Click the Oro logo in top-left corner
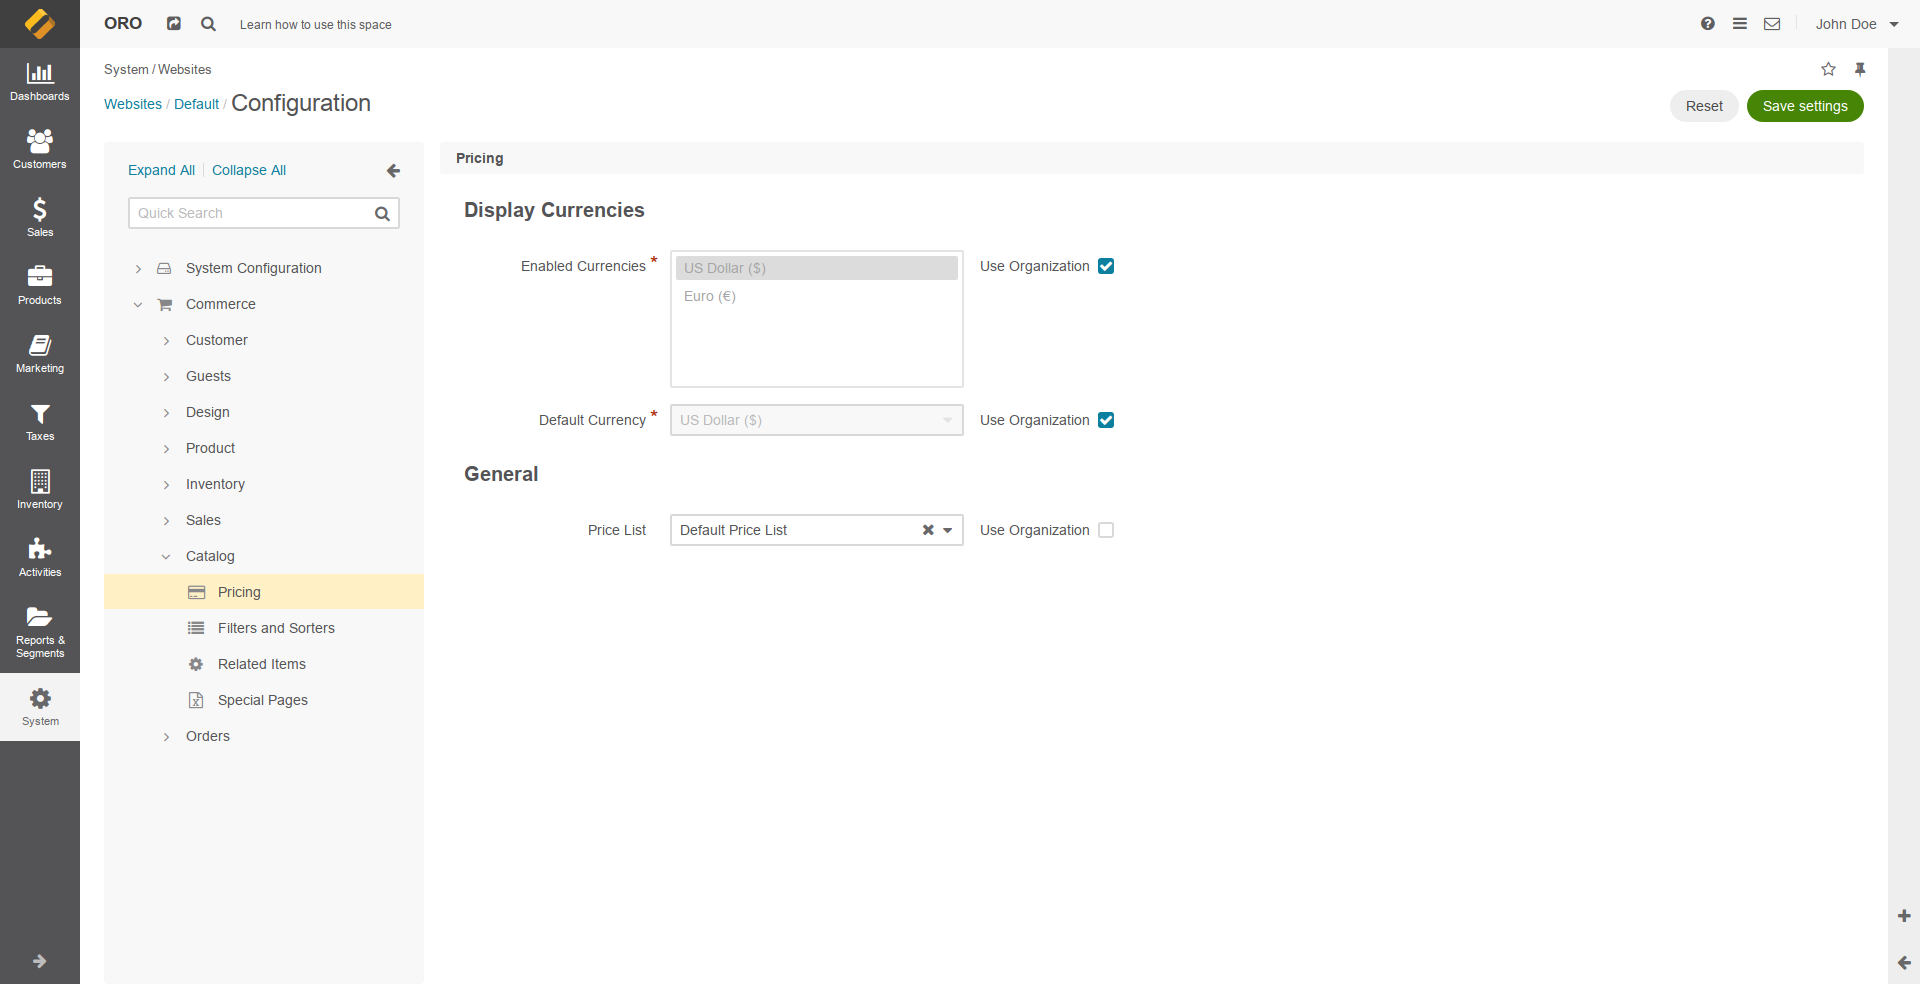Screen dimensions: 1920x984 click(40, 24)
